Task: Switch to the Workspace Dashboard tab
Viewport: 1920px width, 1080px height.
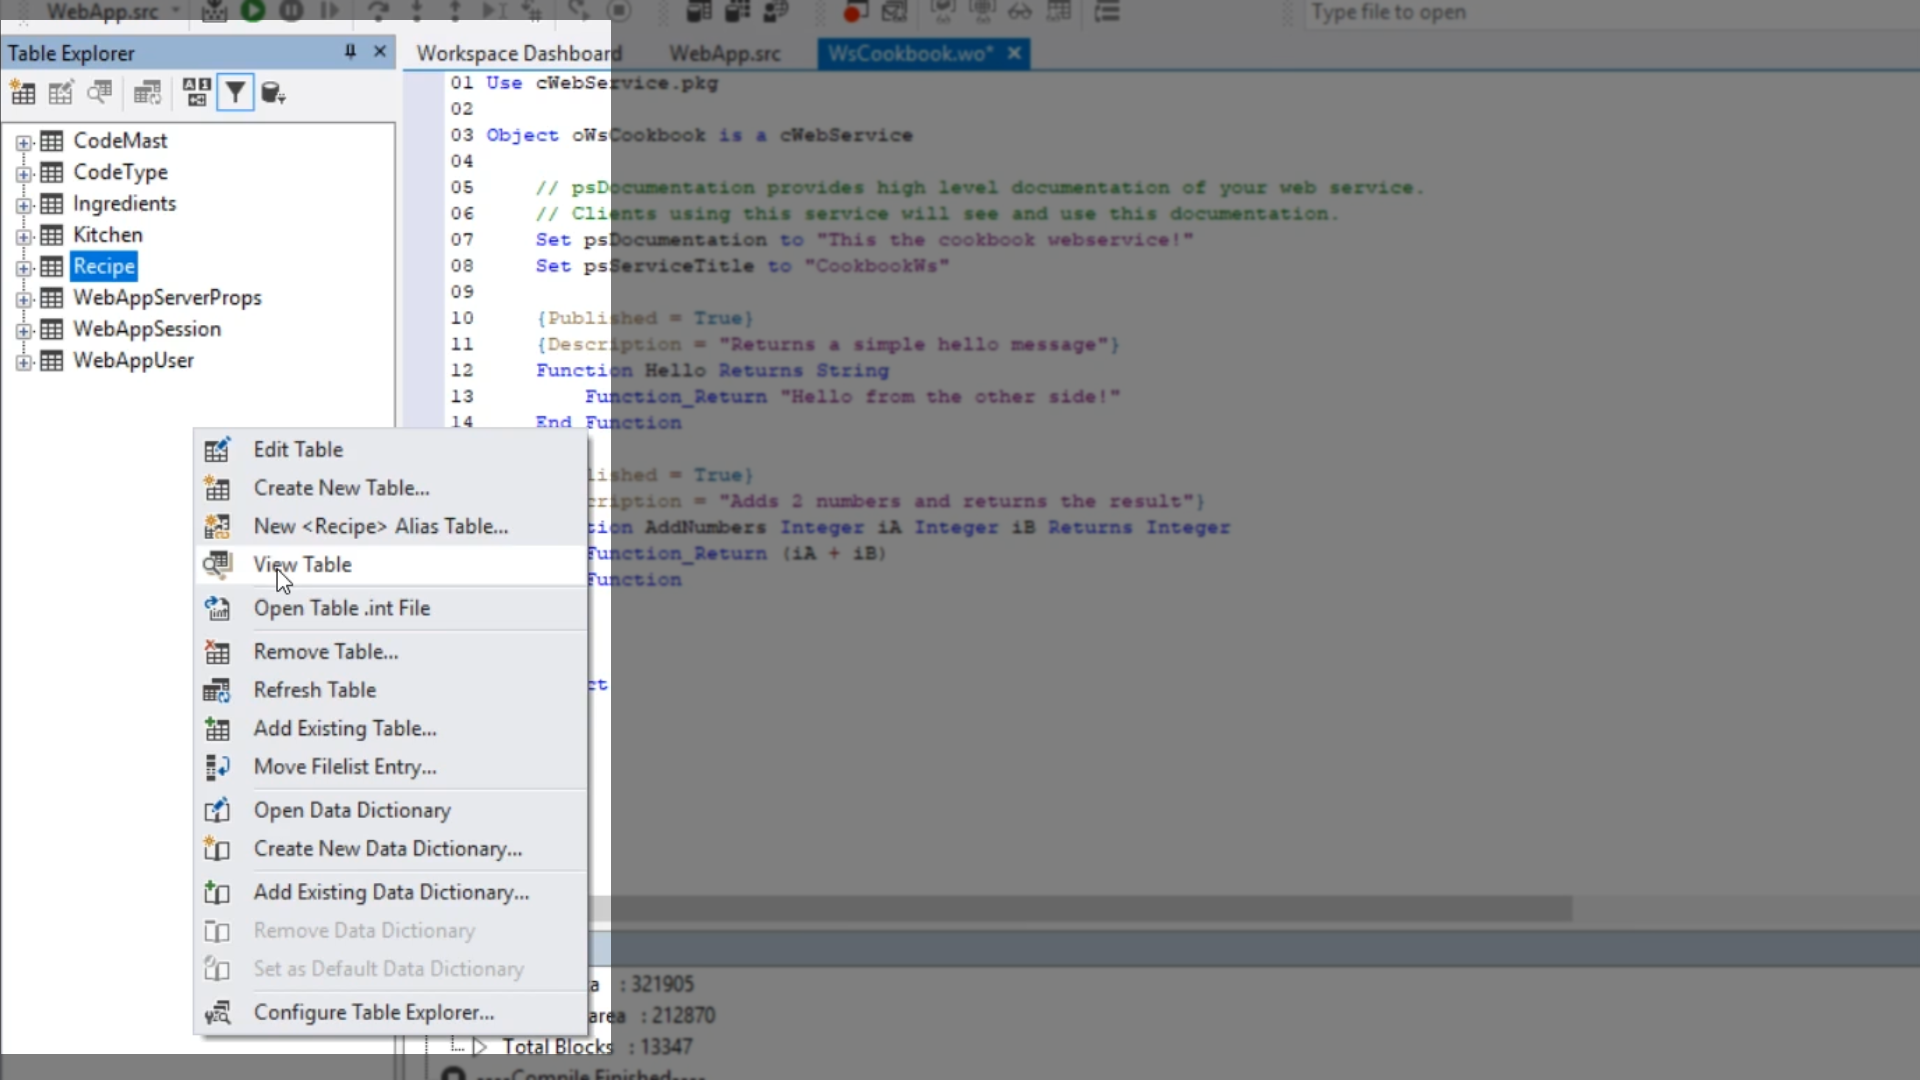Action: click(518, 54)
